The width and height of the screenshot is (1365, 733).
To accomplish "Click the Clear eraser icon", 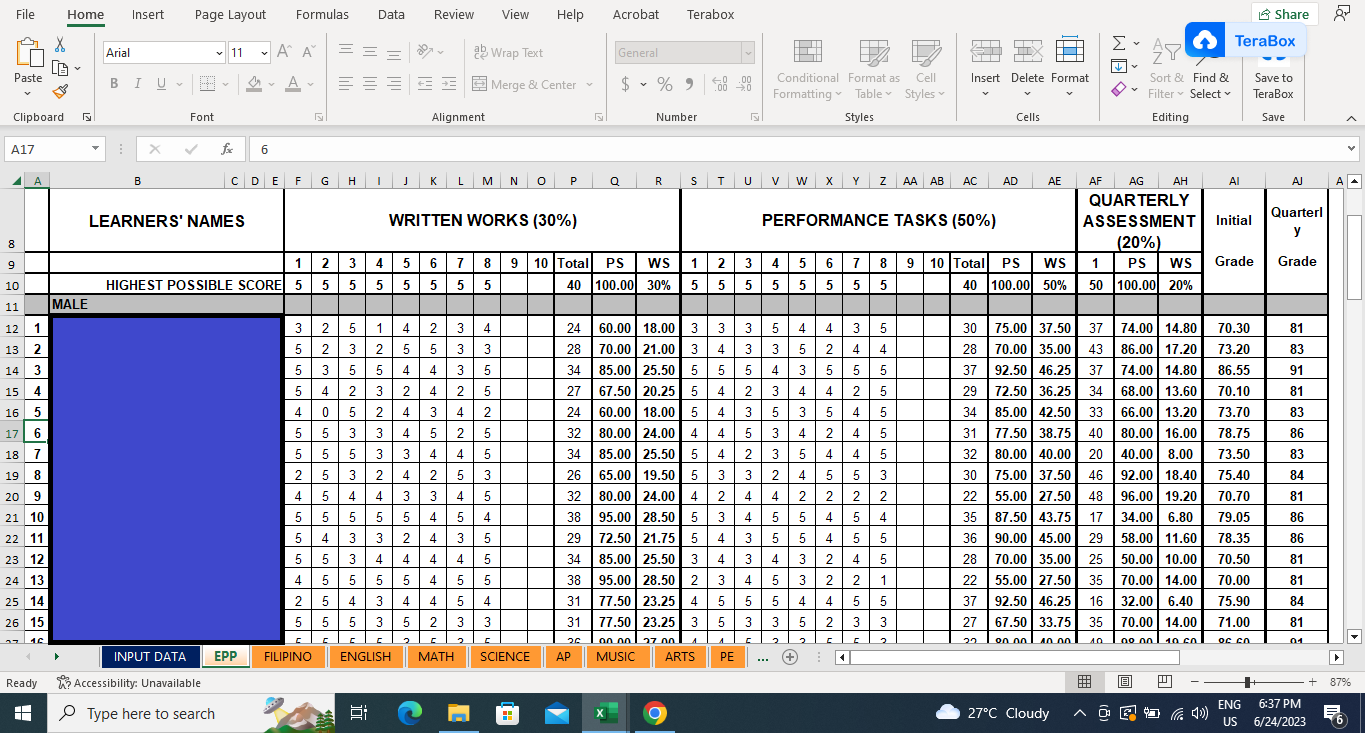I will (1119, 89).
